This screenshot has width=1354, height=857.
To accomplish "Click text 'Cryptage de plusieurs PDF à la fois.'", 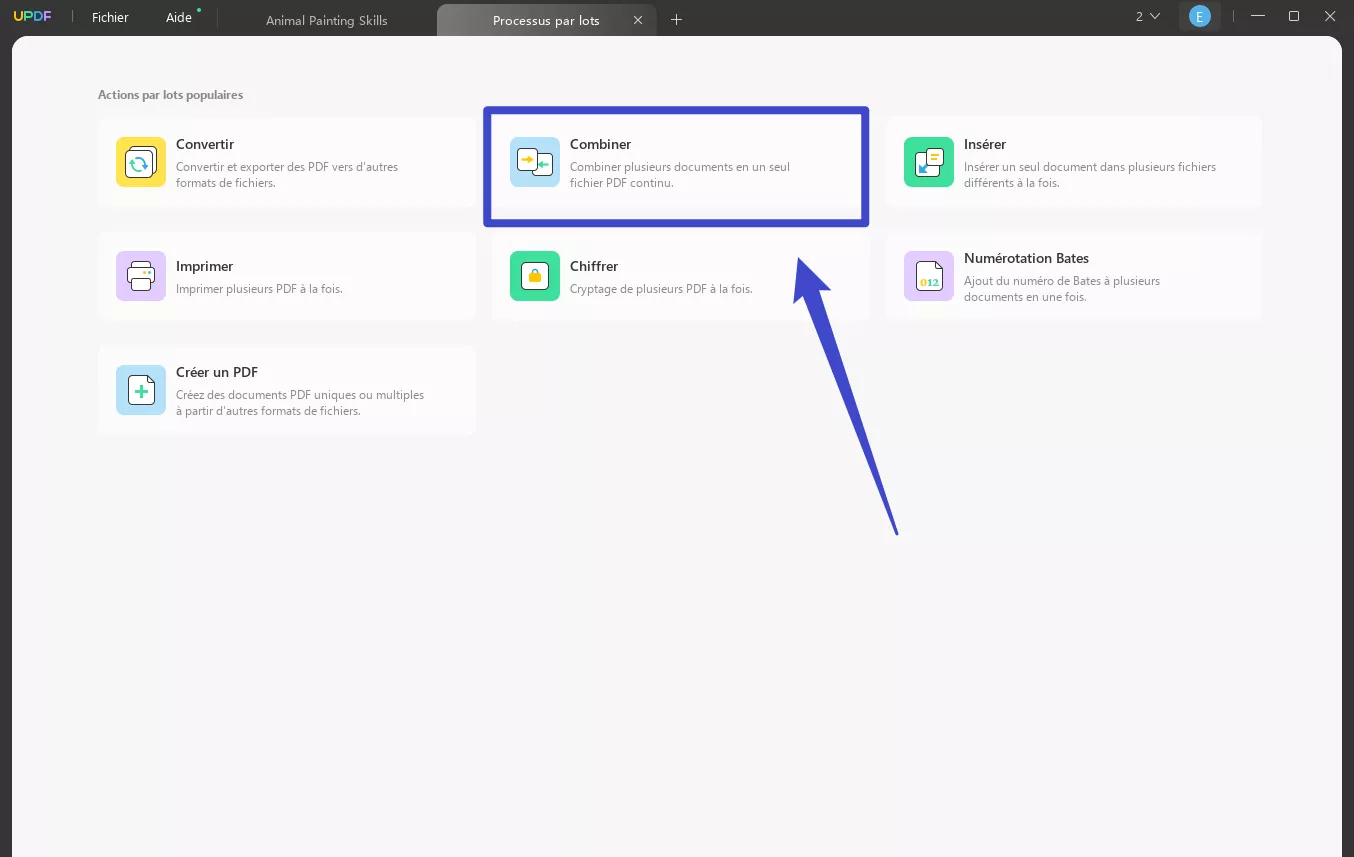I will click(661, 289).
